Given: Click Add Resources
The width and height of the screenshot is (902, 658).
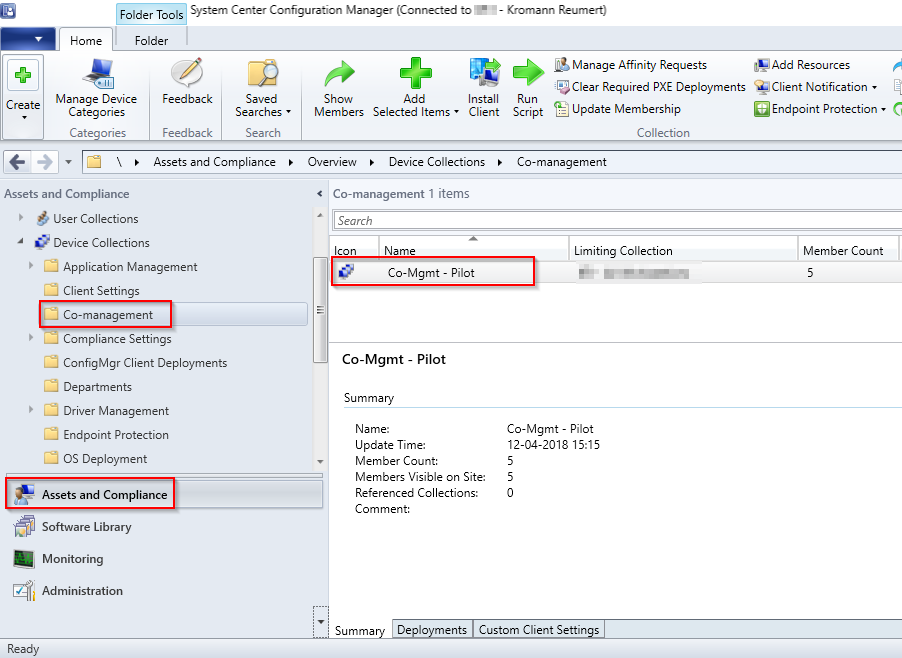Looking at the screenshot, I should coord(802,65).
